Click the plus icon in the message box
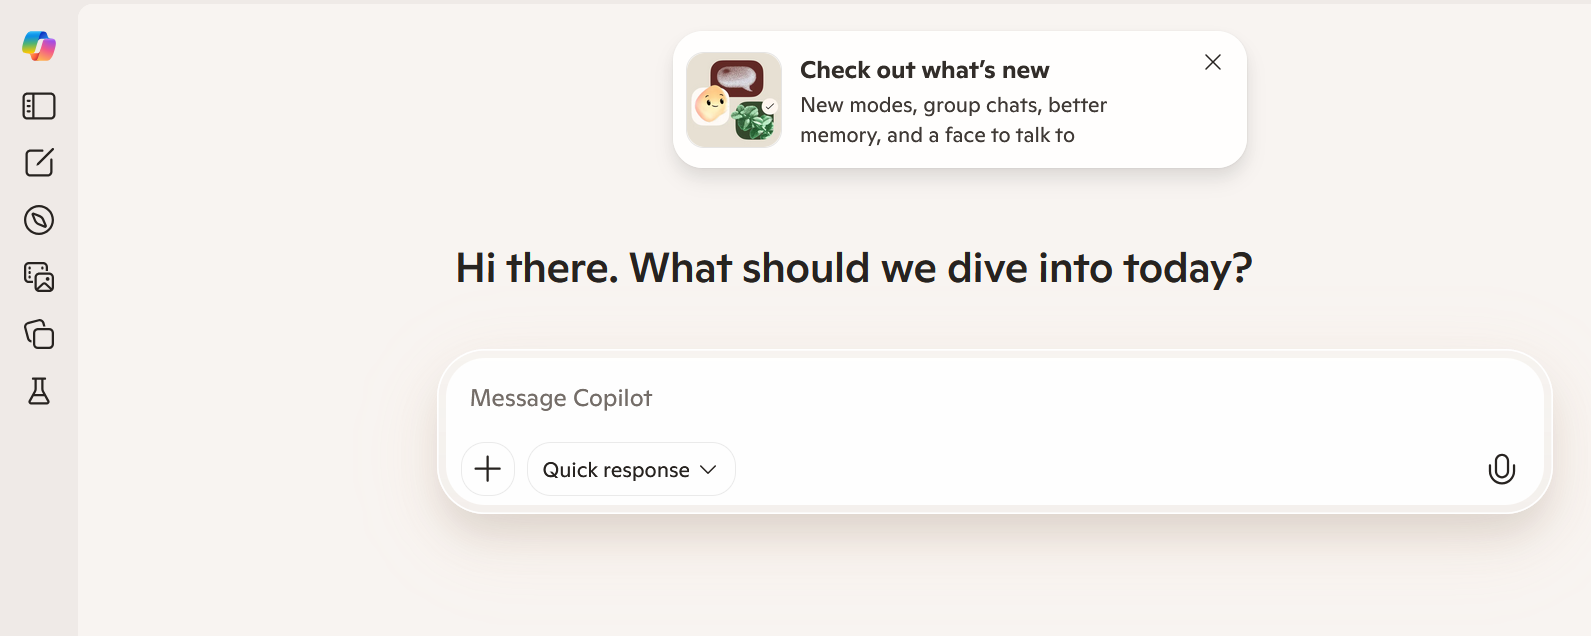Screen dimensions: 1591x636 (487, 468)
